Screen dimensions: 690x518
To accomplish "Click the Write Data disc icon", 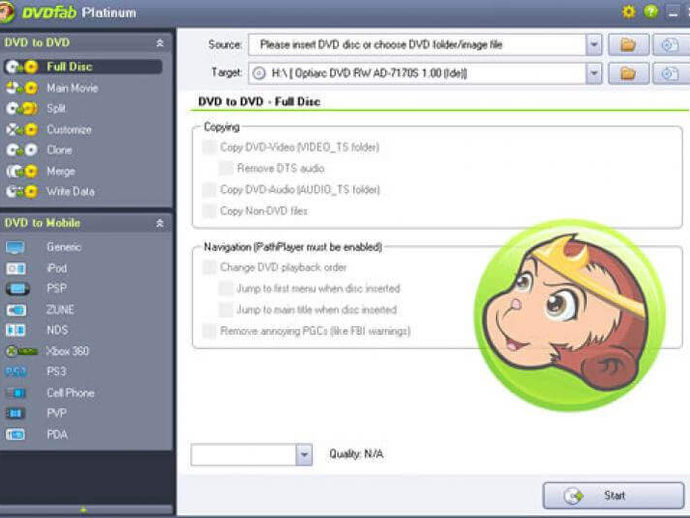I will pyautogui.click(x=22, y=191).
